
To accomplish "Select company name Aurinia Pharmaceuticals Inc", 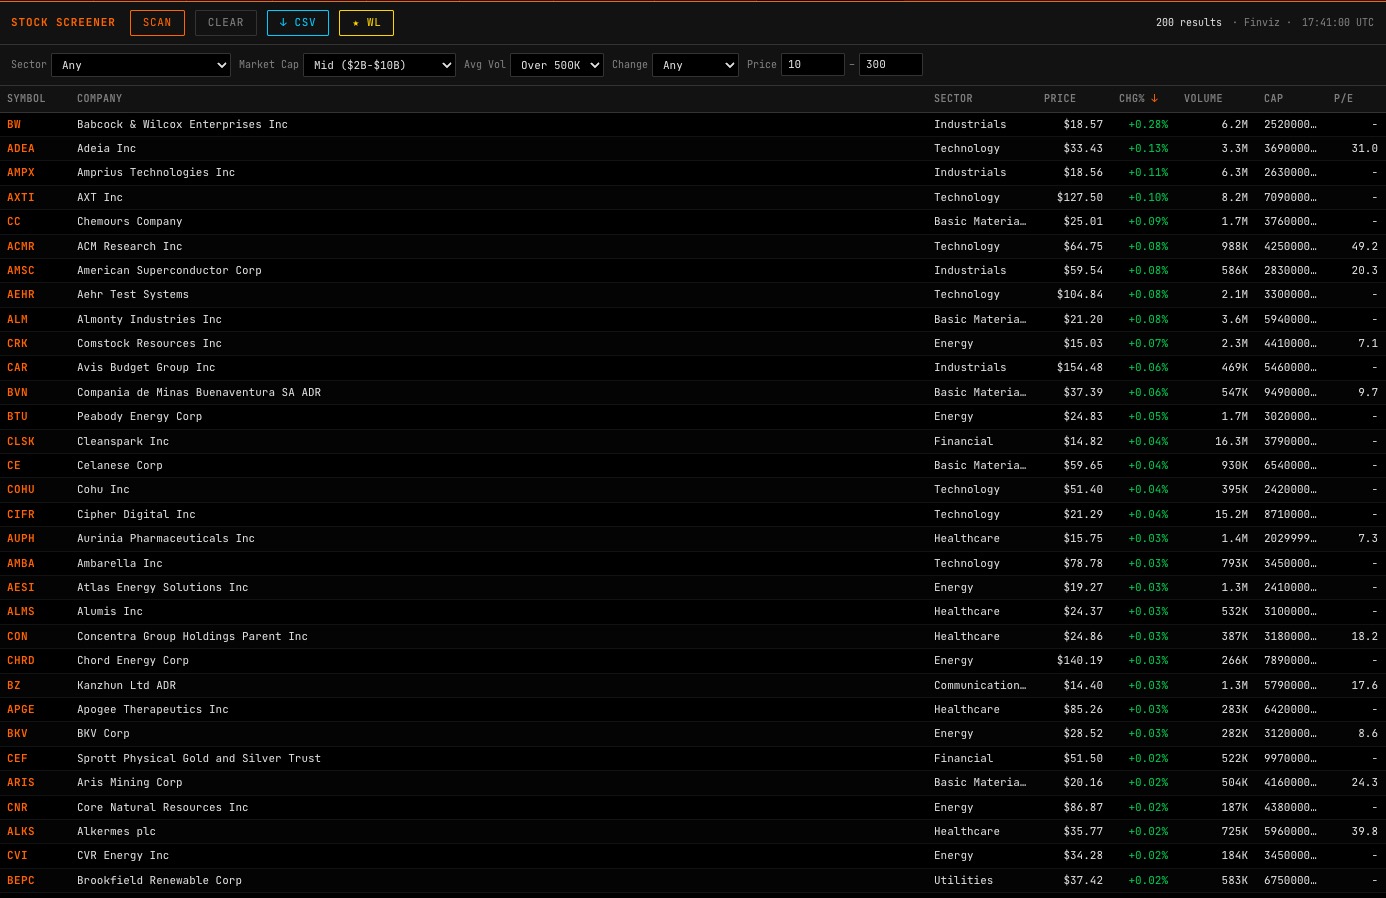I will click(166, 539).
